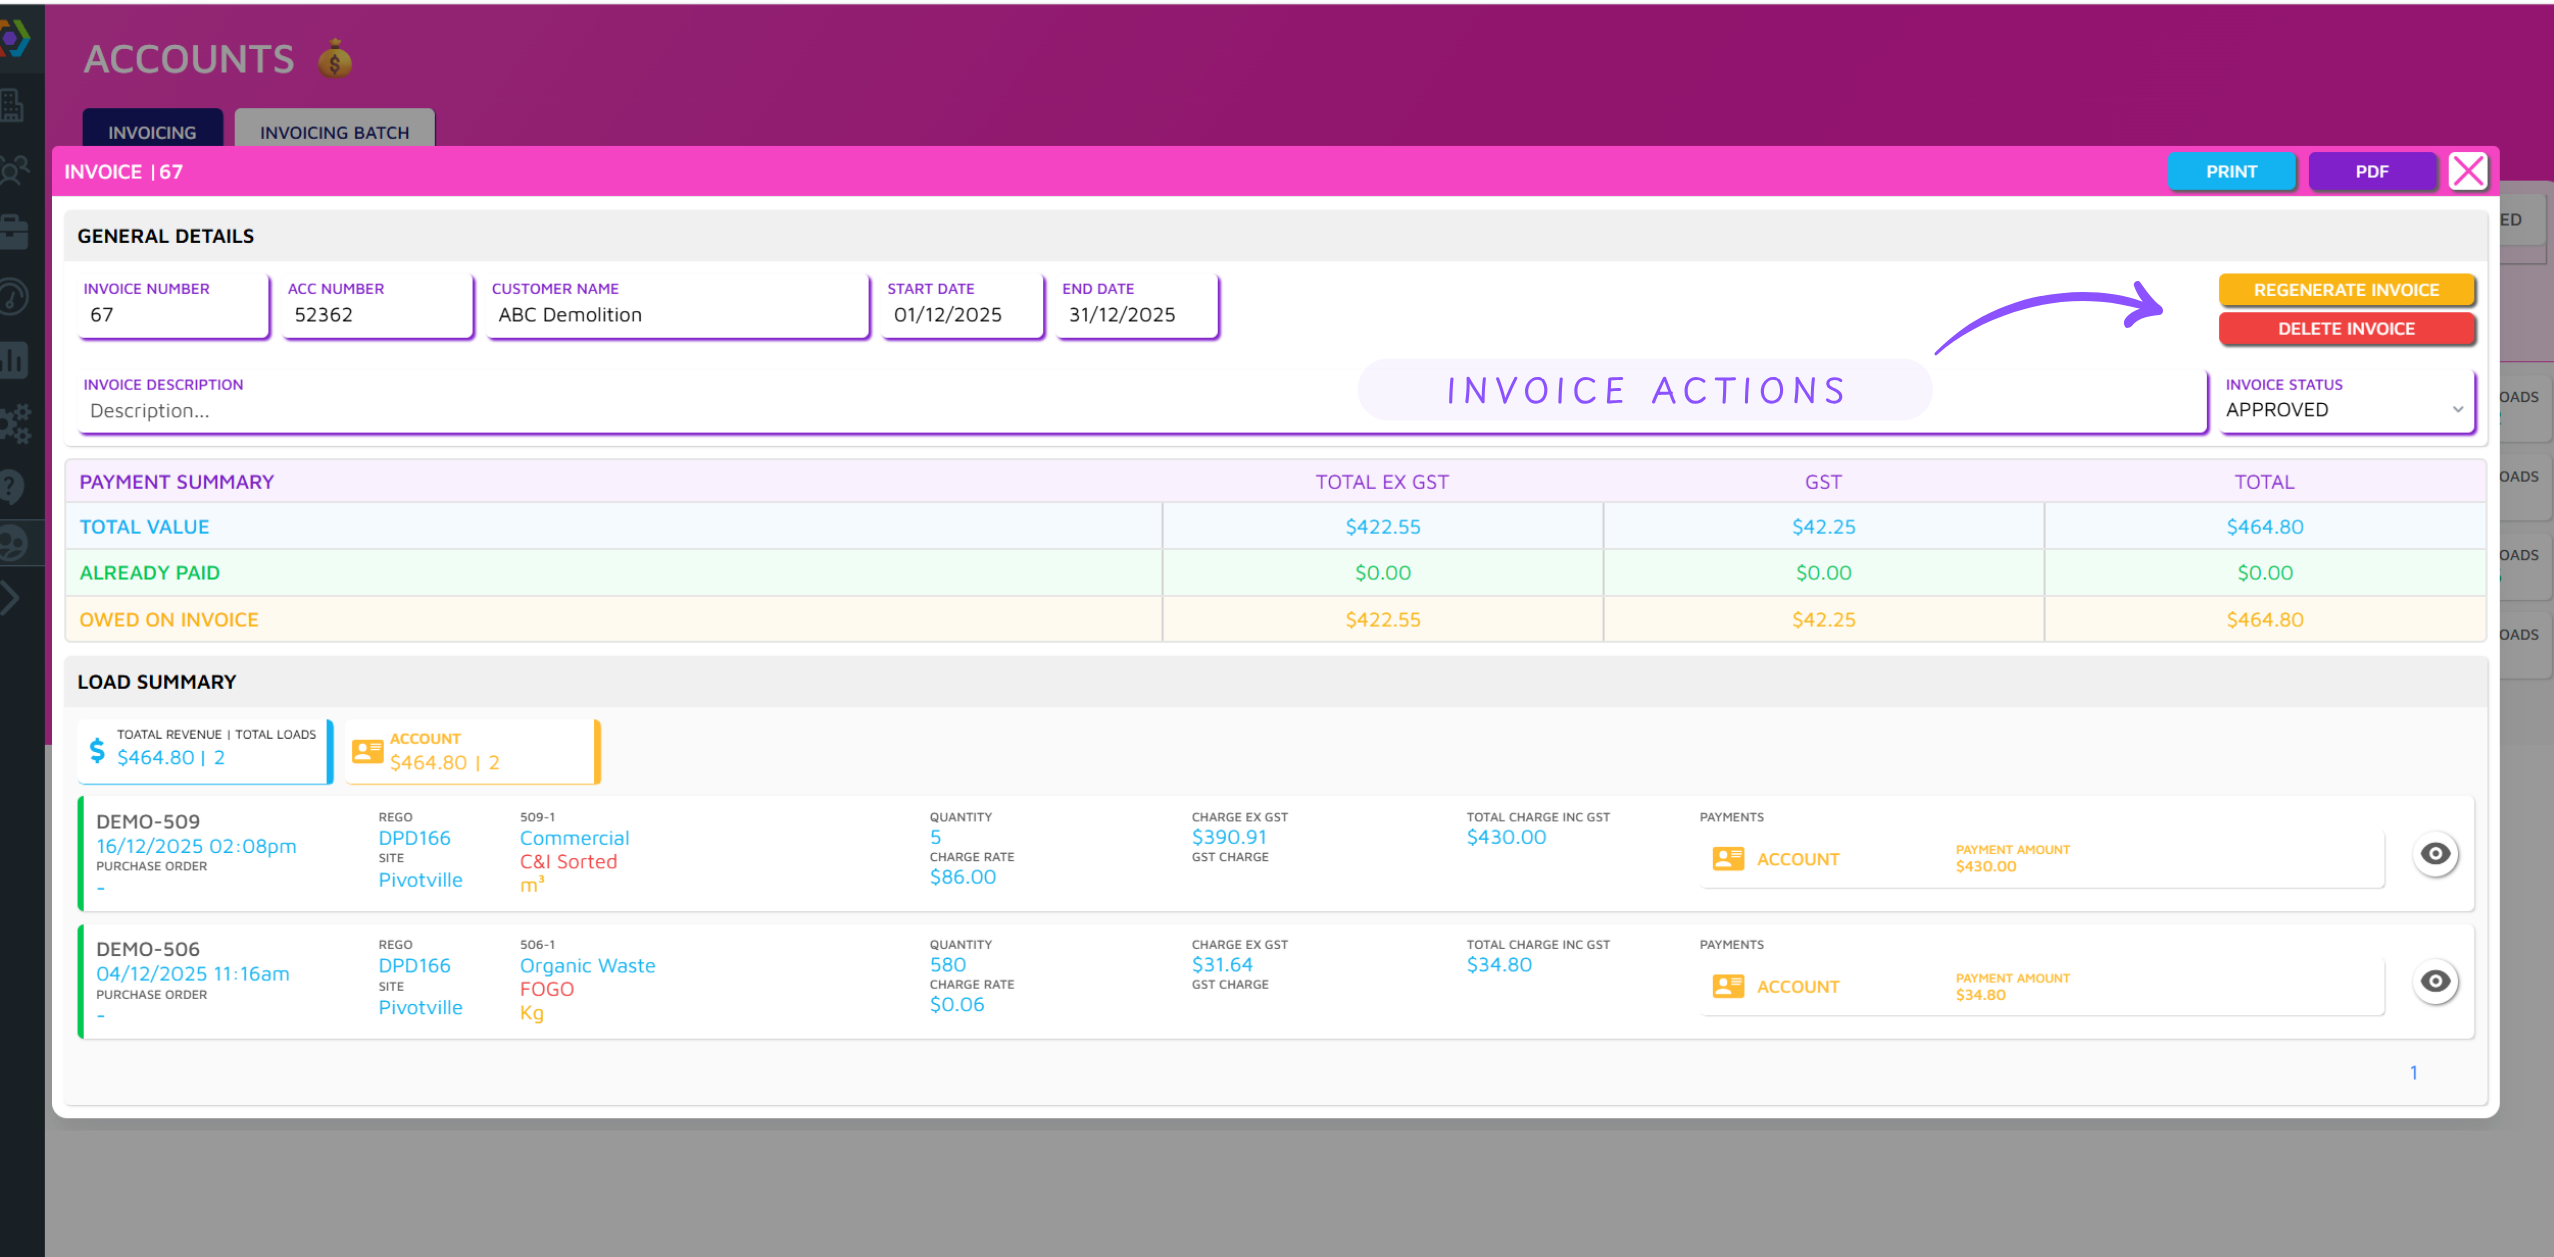
Task: Click into the Customer Name field
Action: [x=678, y=305]
